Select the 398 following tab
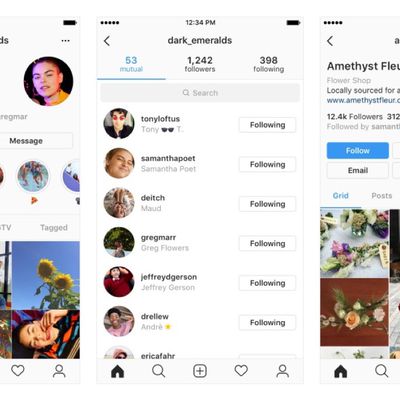 pyautogui.click(x=269, y=64)
